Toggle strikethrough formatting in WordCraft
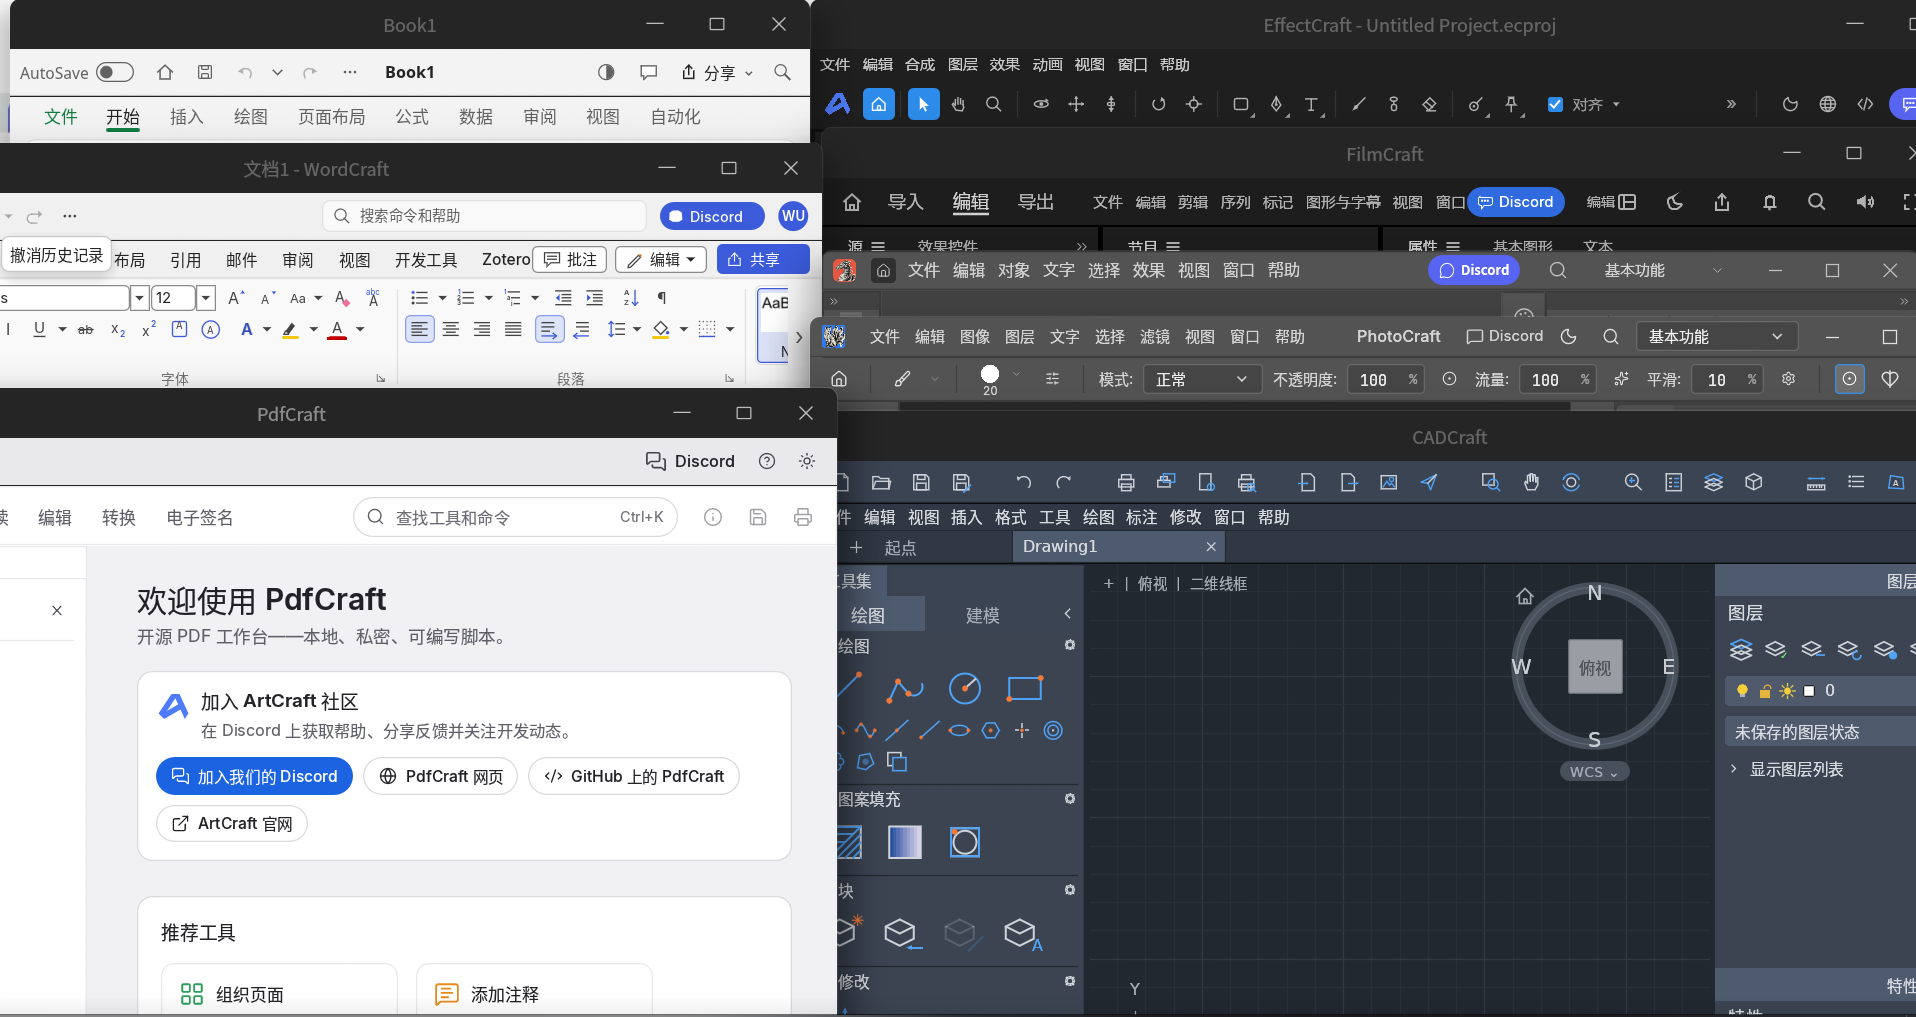 coord(86,329)
